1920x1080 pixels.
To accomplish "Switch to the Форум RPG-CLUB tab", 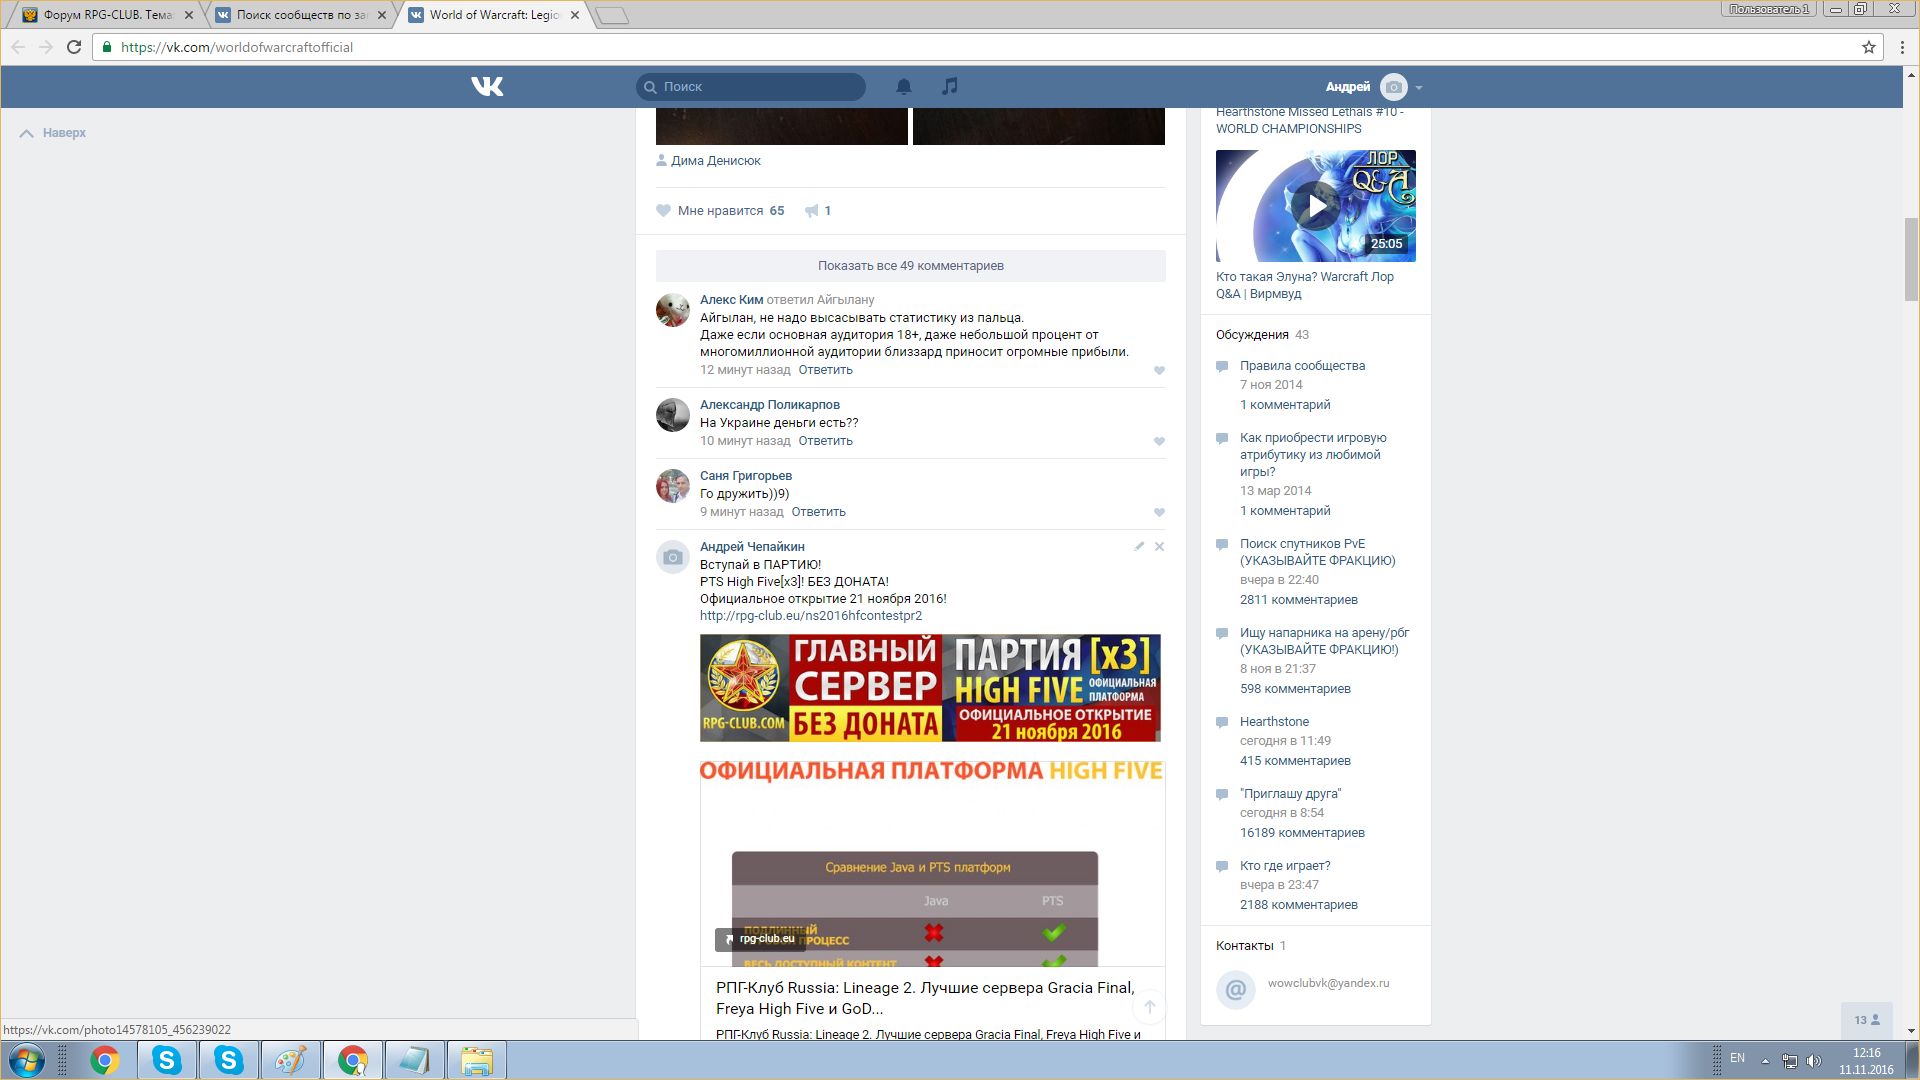I will [106, 15].
